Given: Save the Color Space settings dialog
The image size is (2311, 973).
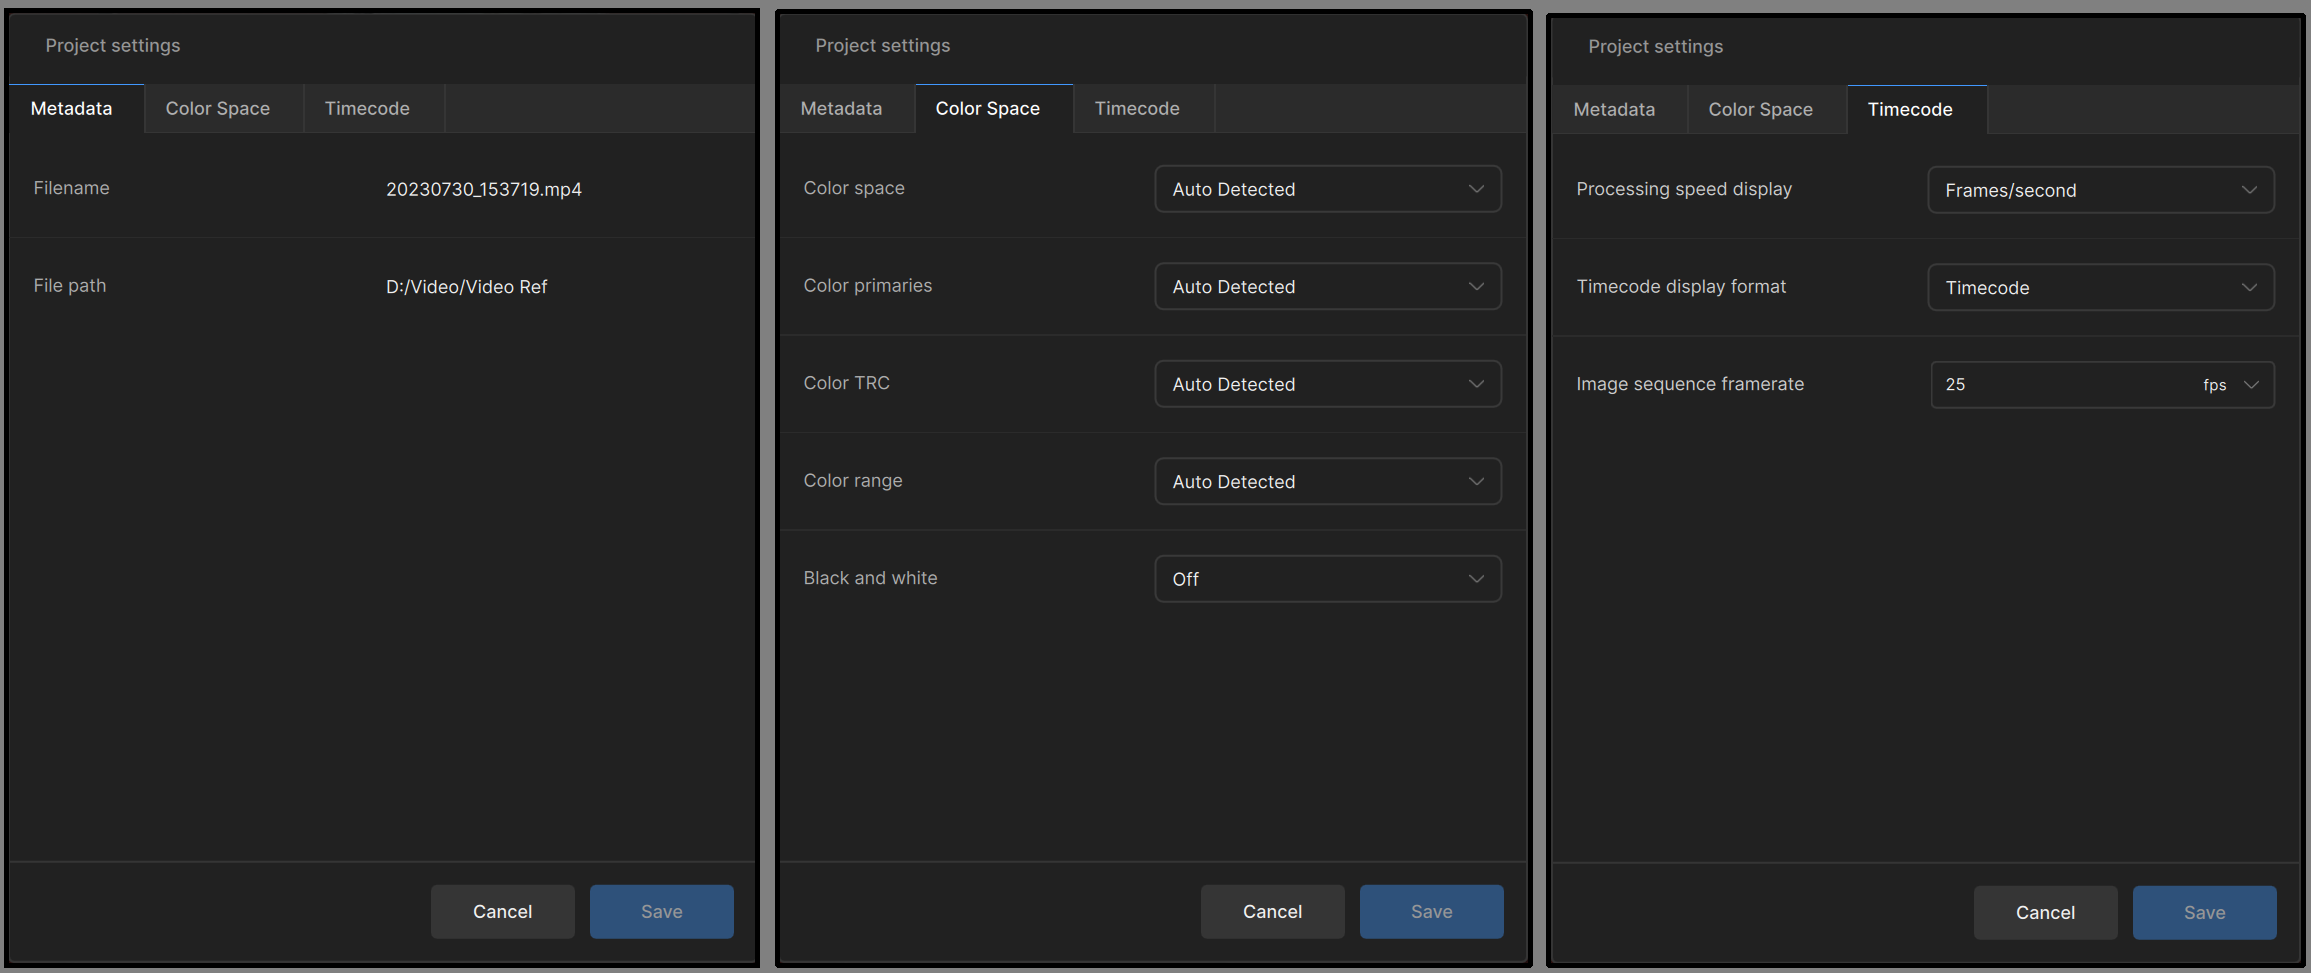Looking at the screenshot, I should (x=1431, y=912).
